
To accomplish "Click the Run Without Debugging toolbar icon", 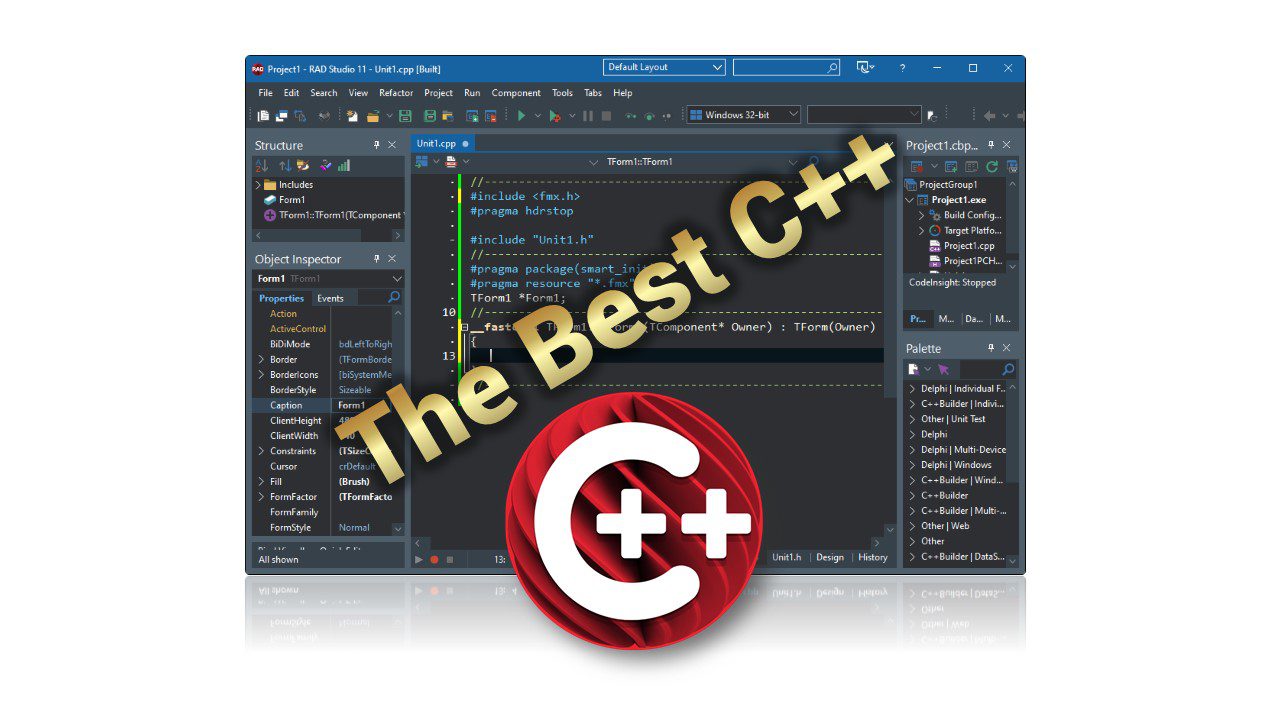I will [555, 116].
